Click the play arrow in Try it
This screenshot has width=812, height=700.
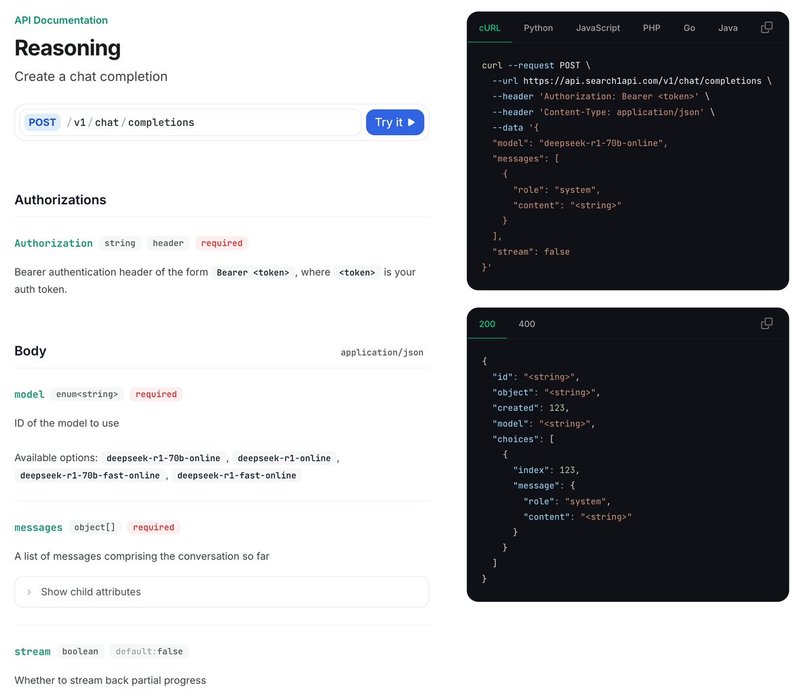click(411, 123)
